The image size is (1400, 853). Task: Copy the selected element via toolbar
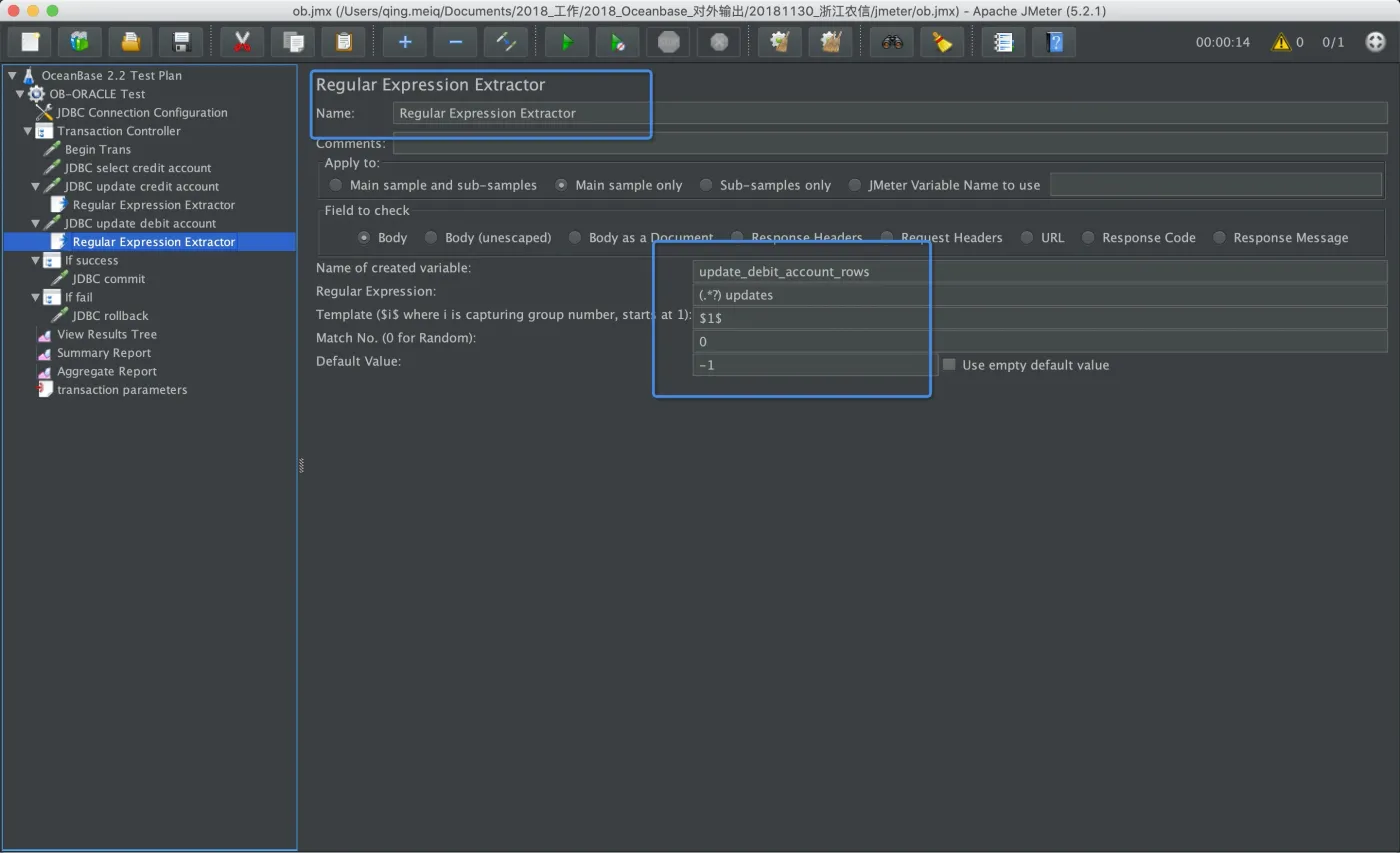[x=293, y=42]
